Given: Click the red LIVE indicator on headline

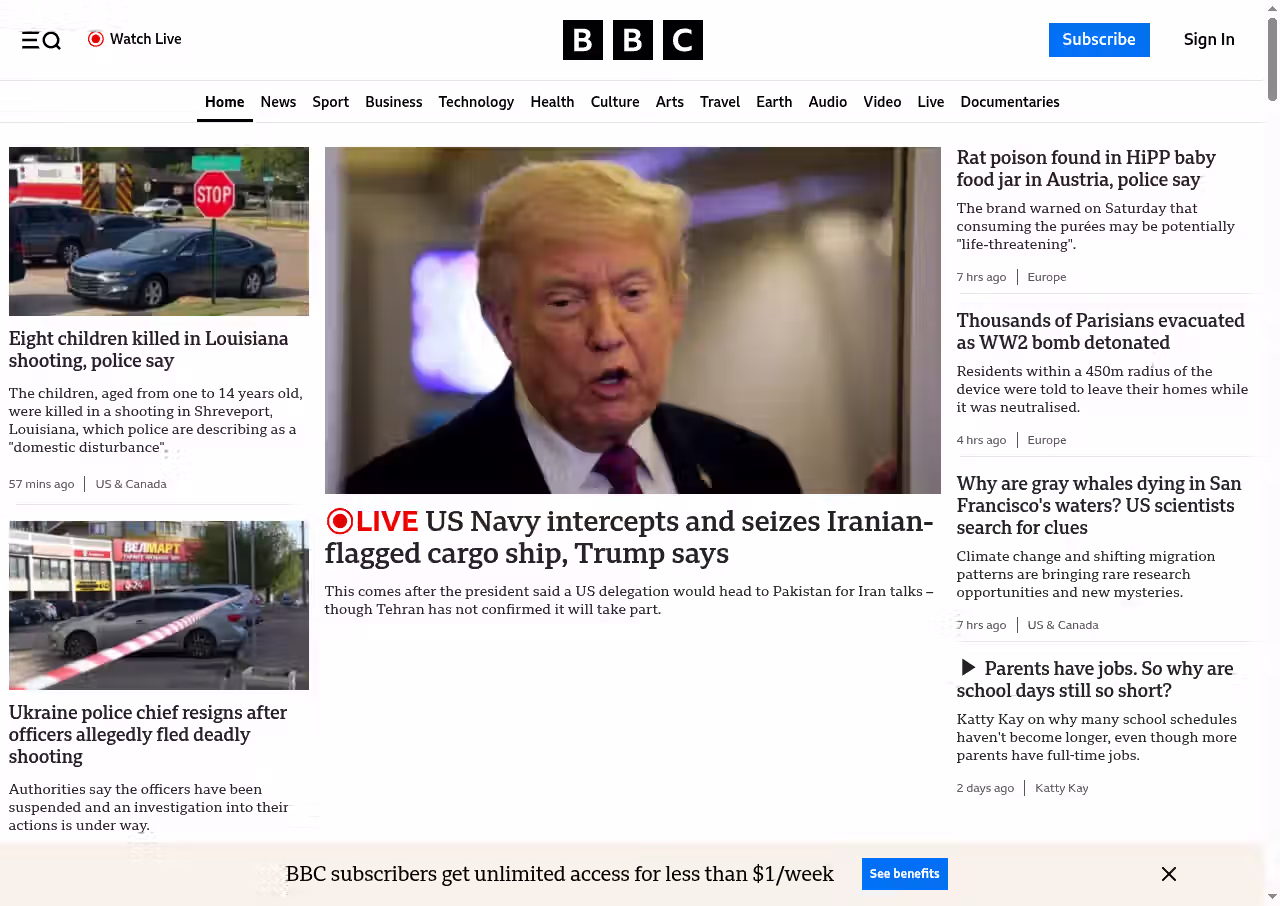Looking at the screenshot, I should pyautogui.click(x=372, y=521).
